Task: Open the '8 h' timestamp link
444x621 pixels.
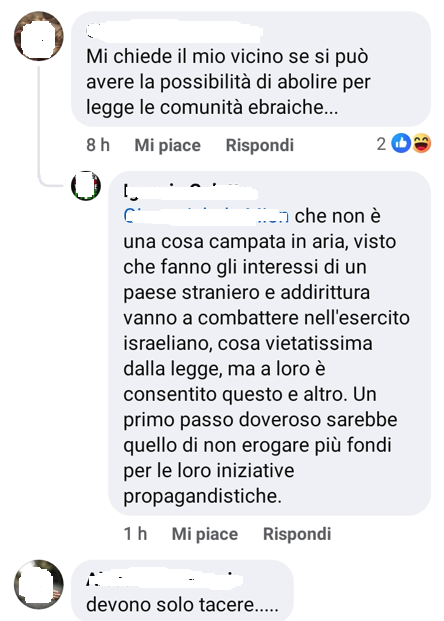Action: point(98,145)
